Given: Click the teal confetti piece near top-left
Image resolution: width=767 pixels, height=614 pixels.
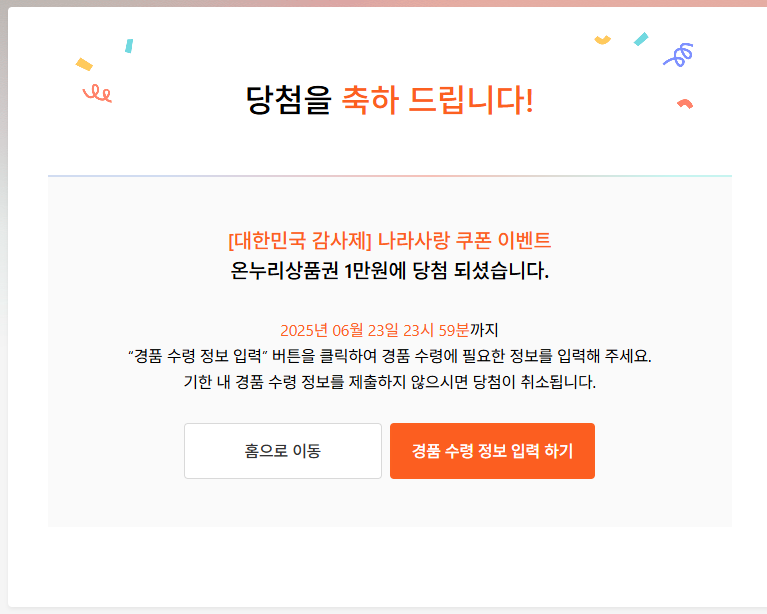Looking at the screenshot, I should tap(129, 46).
